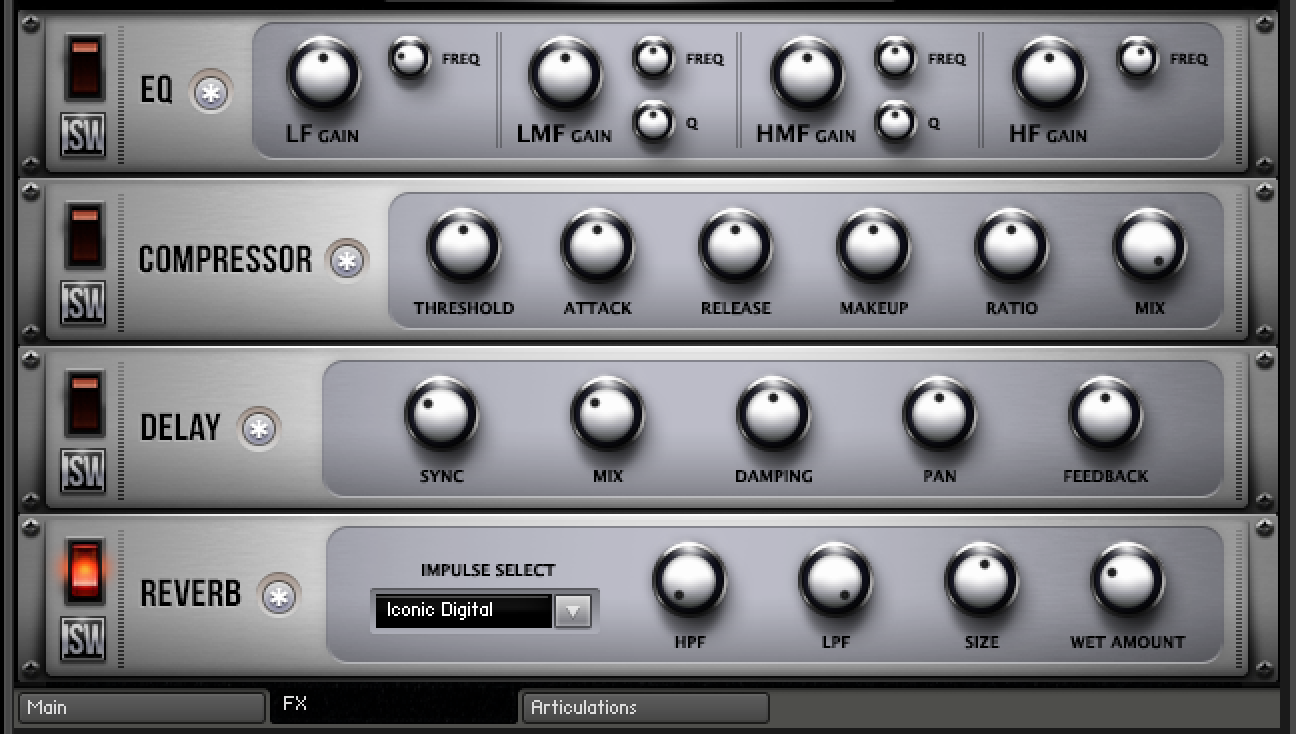Click the Delay edit asterisk icon
Viewport: 1296px width, 734px height.
[259, 428]
